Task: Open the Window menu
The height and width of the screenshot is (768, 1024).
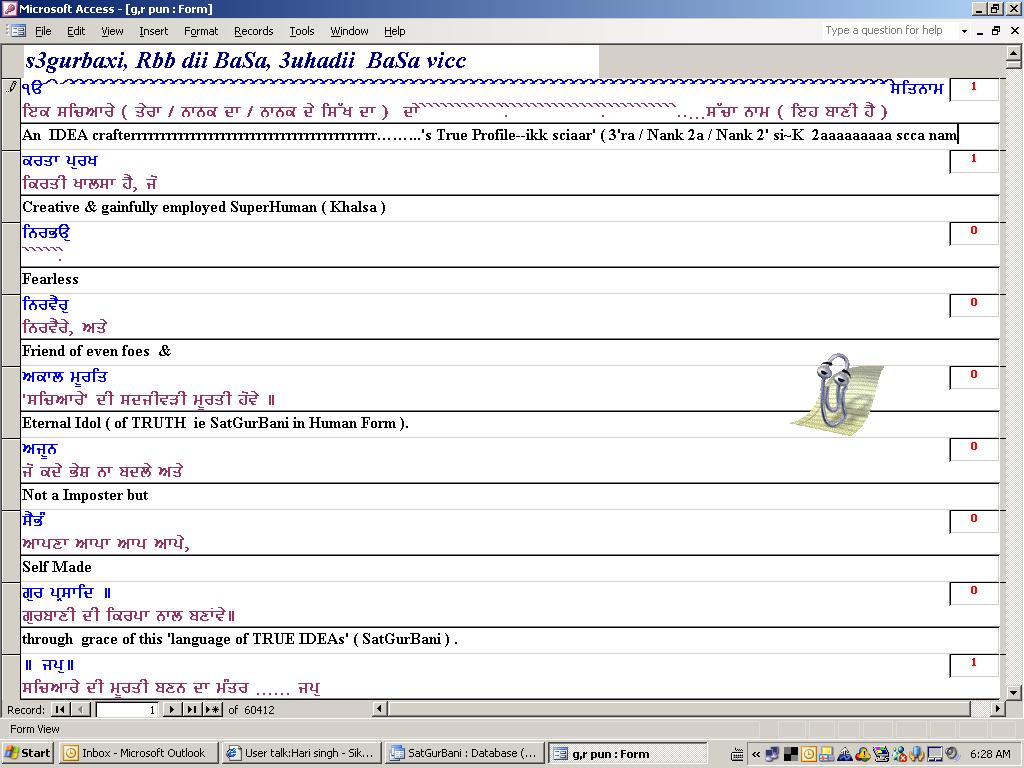Action: point(349,31)
